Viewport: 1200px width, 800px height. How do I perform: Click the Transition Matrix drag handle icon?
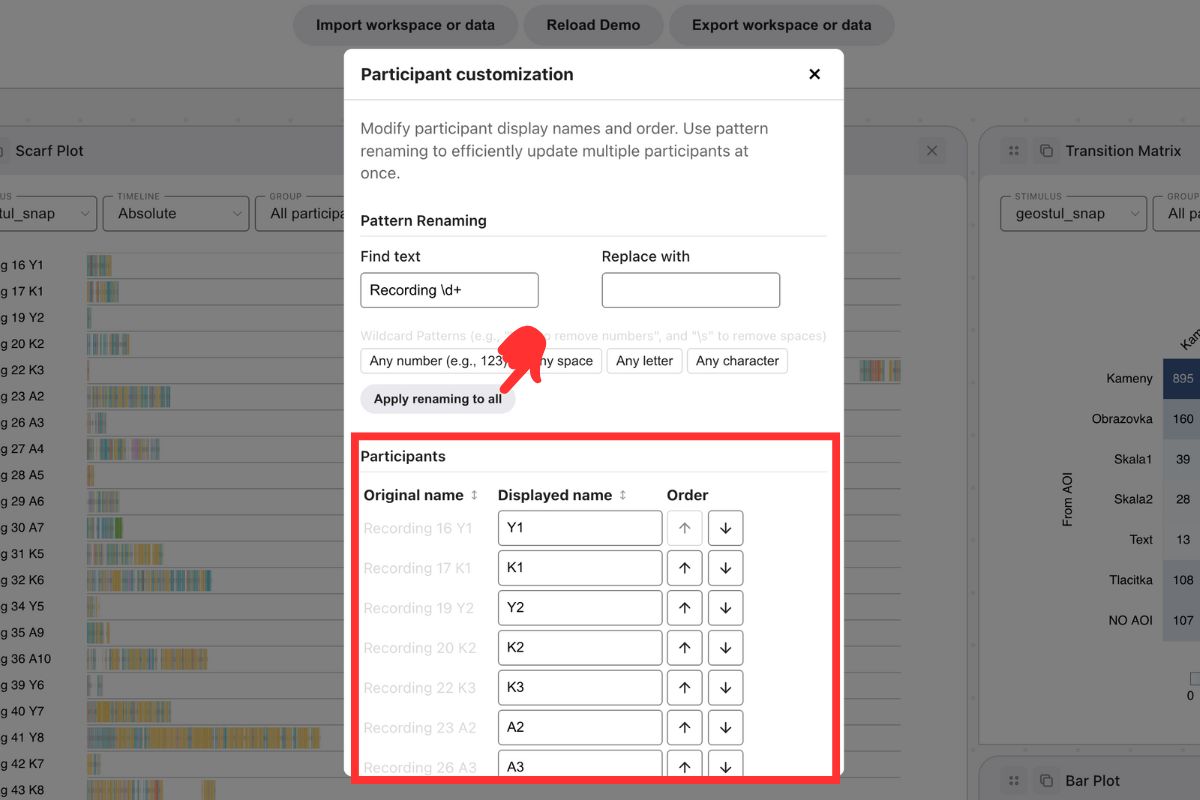pyautogui.click(x=1014, y=150)
